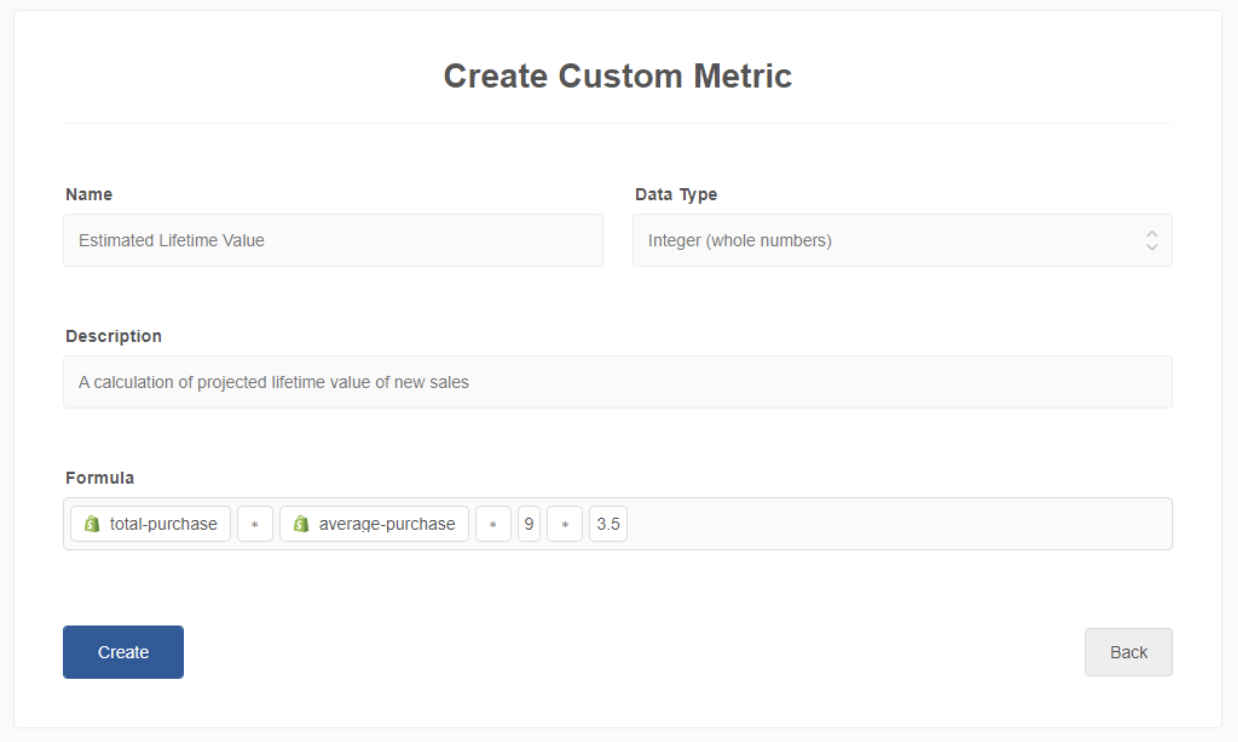Click the multiplication operator before 3.5

565,524
